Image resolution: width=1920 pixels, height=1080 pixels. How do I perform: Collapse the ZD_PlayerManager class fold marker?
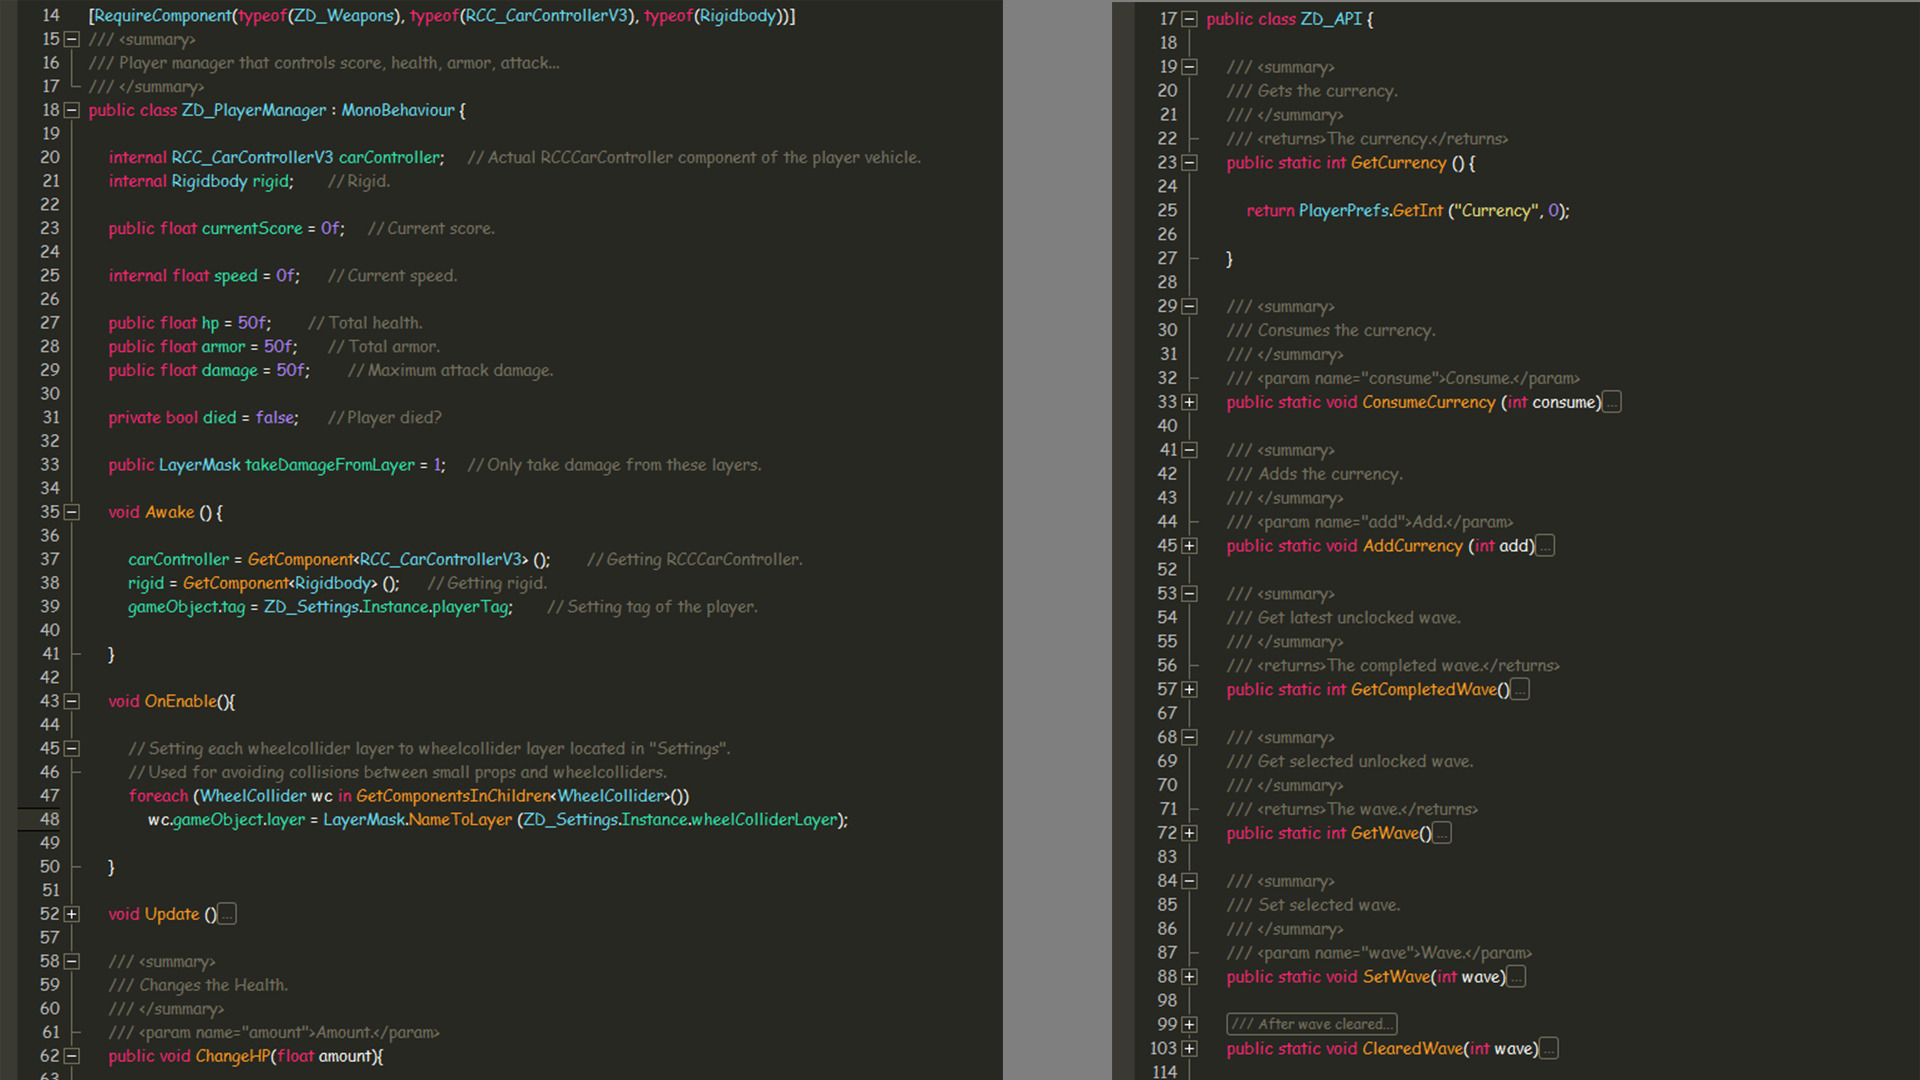pyautogui.click(x=72, y=110)
